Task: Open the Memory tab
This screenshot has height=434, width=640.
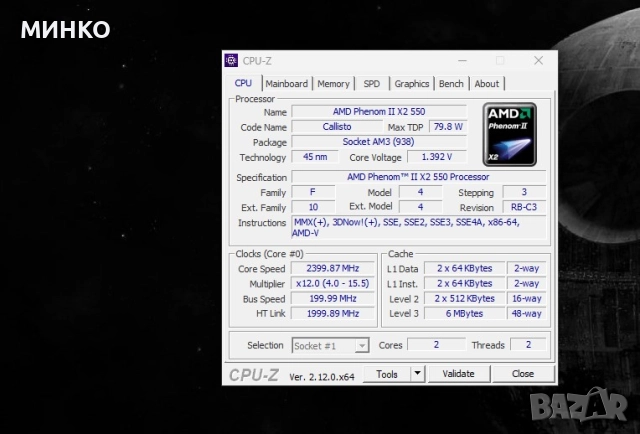Action: pos(333,84)
